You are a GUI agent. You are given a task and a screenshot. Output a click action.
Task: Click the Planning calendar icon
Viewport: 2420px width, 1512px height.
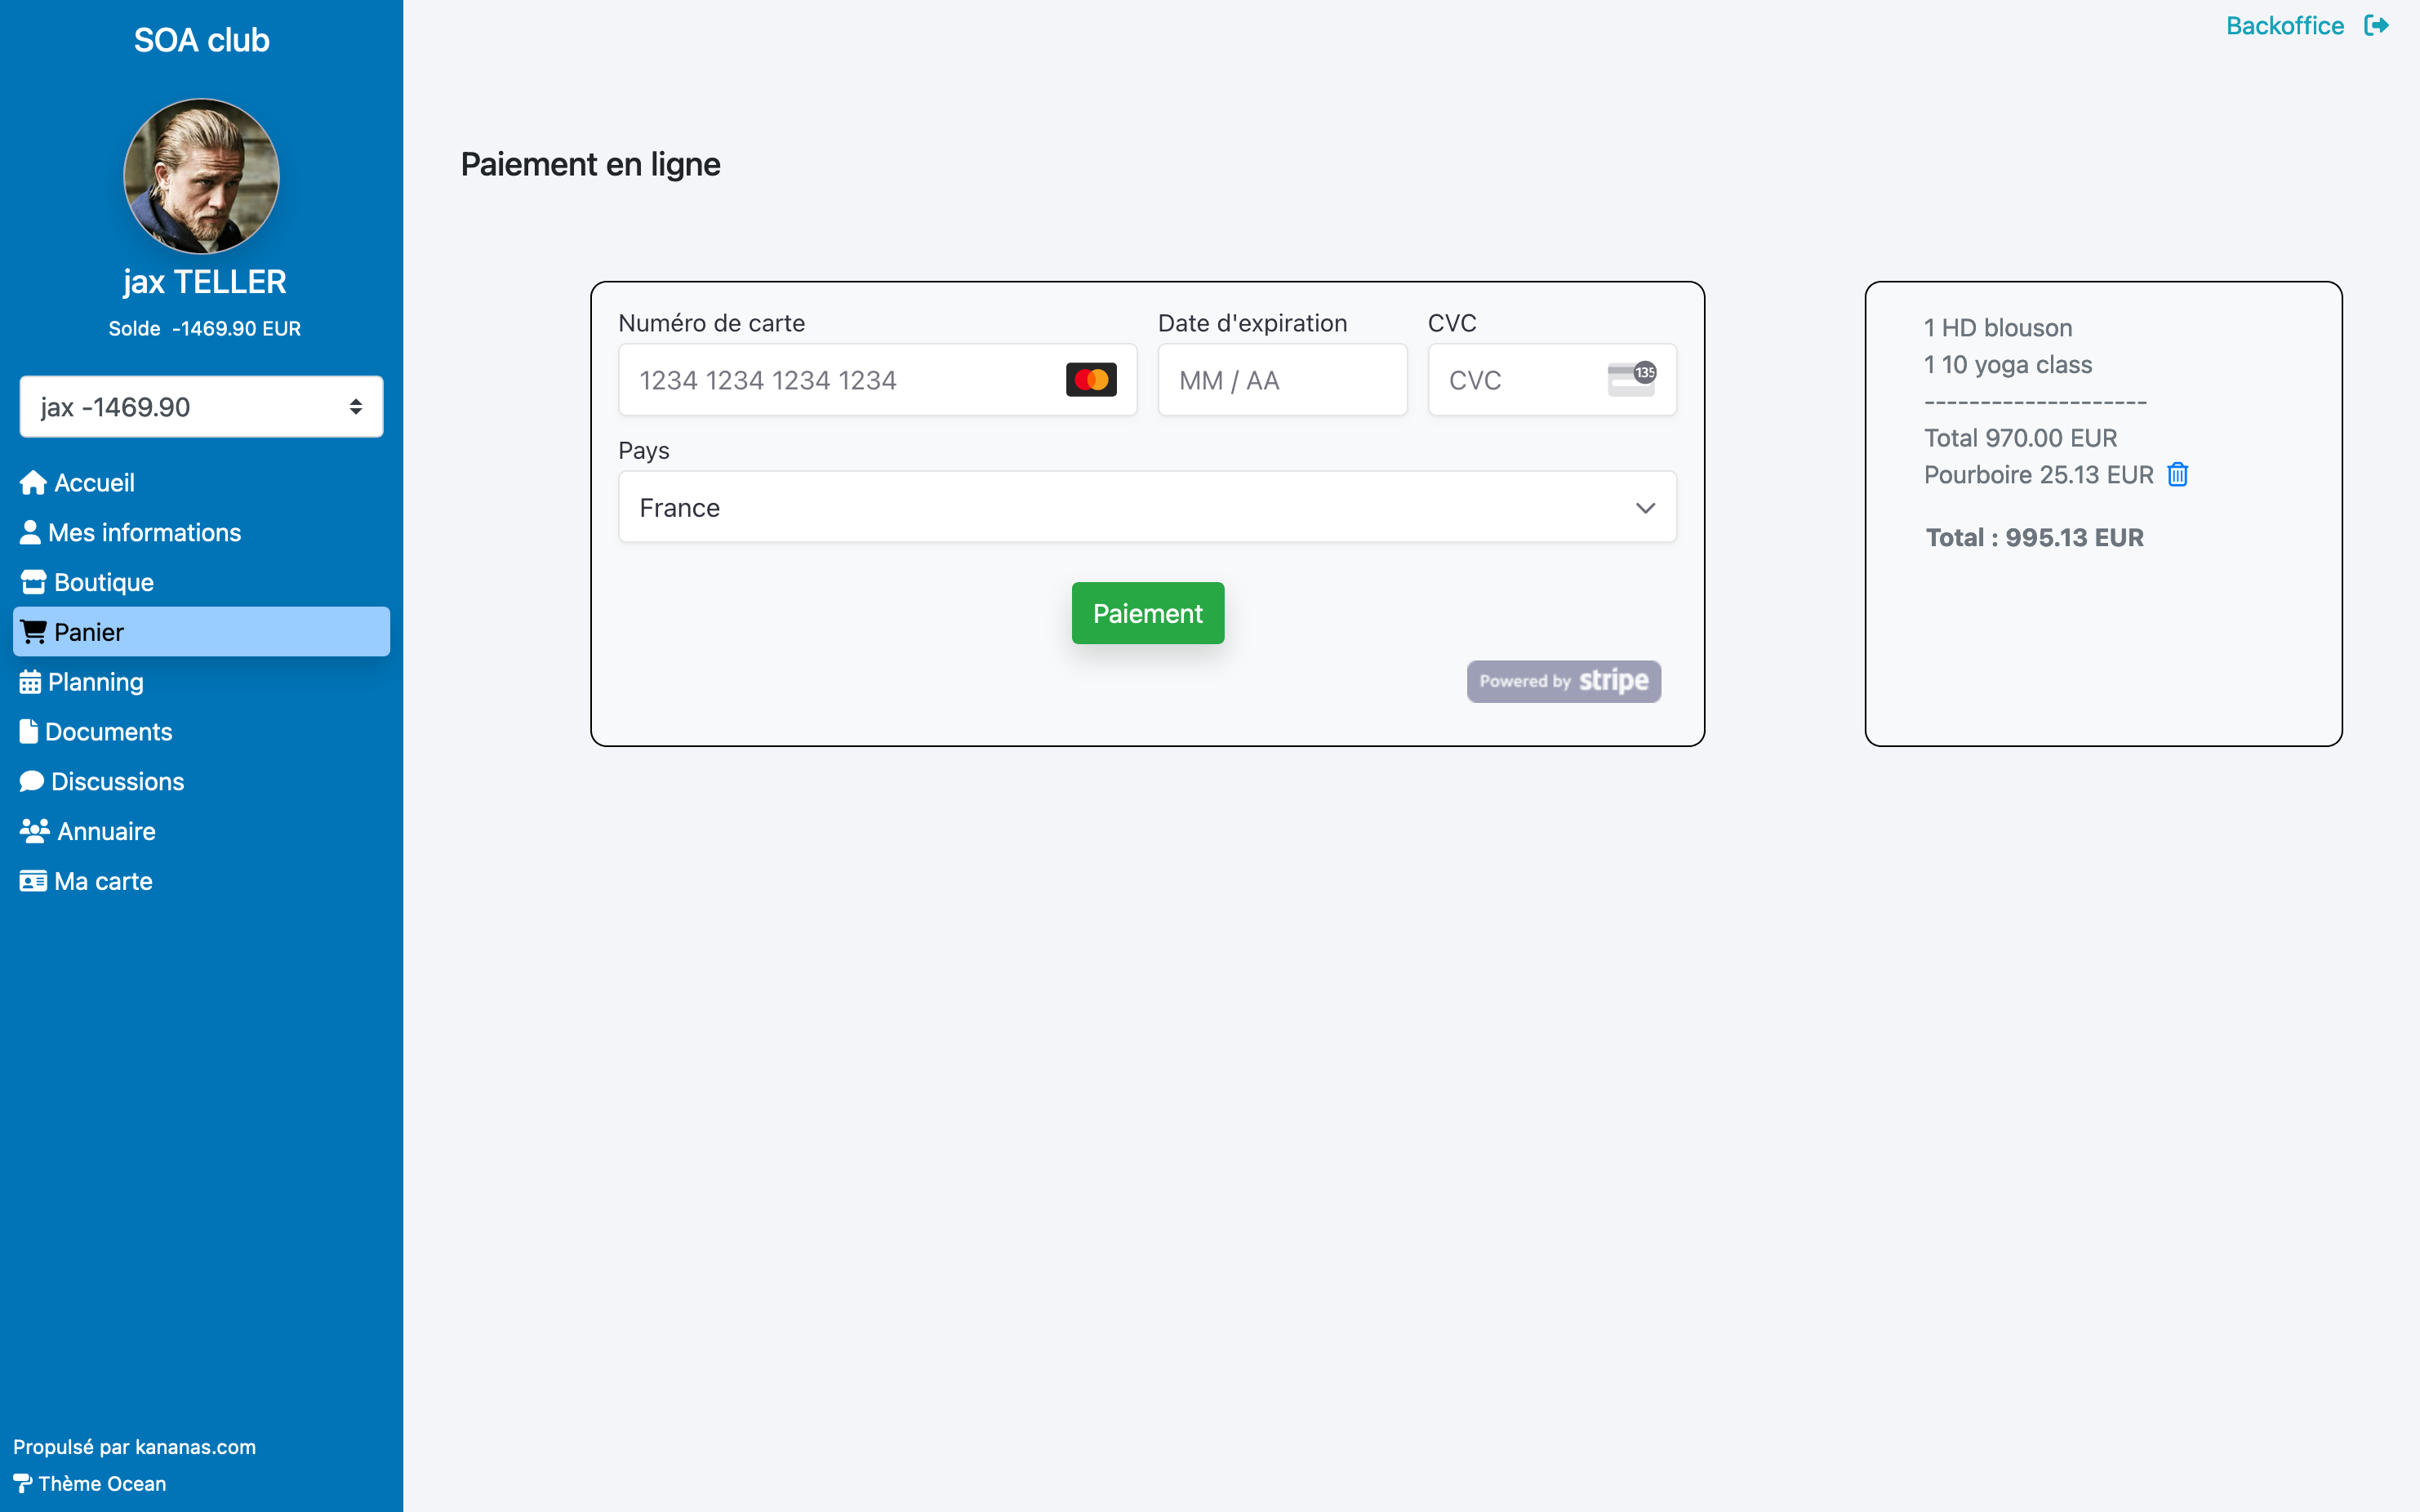(x=30, y=682)
